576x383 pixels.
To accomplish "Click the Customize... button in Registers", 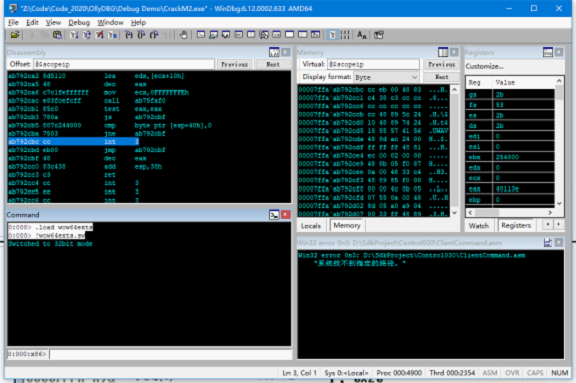I will point(485,66).
